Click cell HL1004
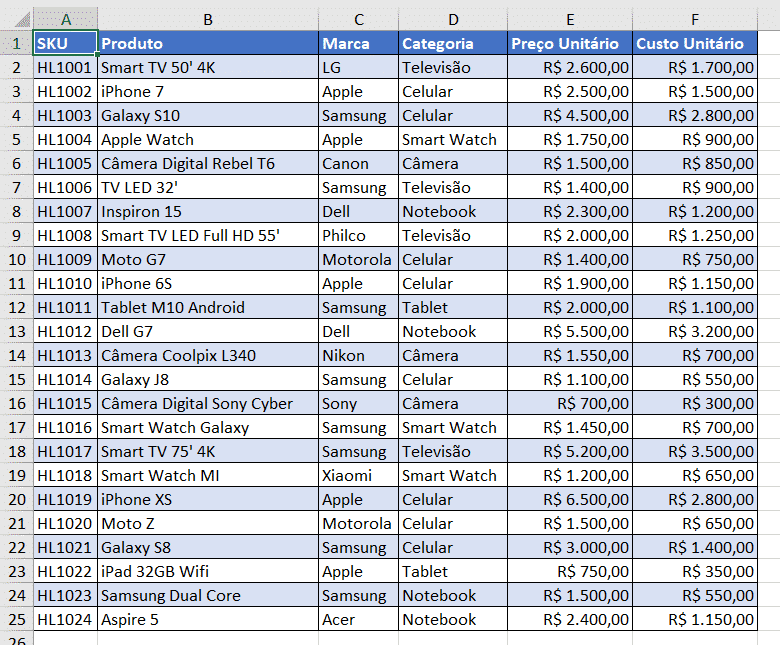The width and height of the screenshot is (780, 645). point(66,139)
